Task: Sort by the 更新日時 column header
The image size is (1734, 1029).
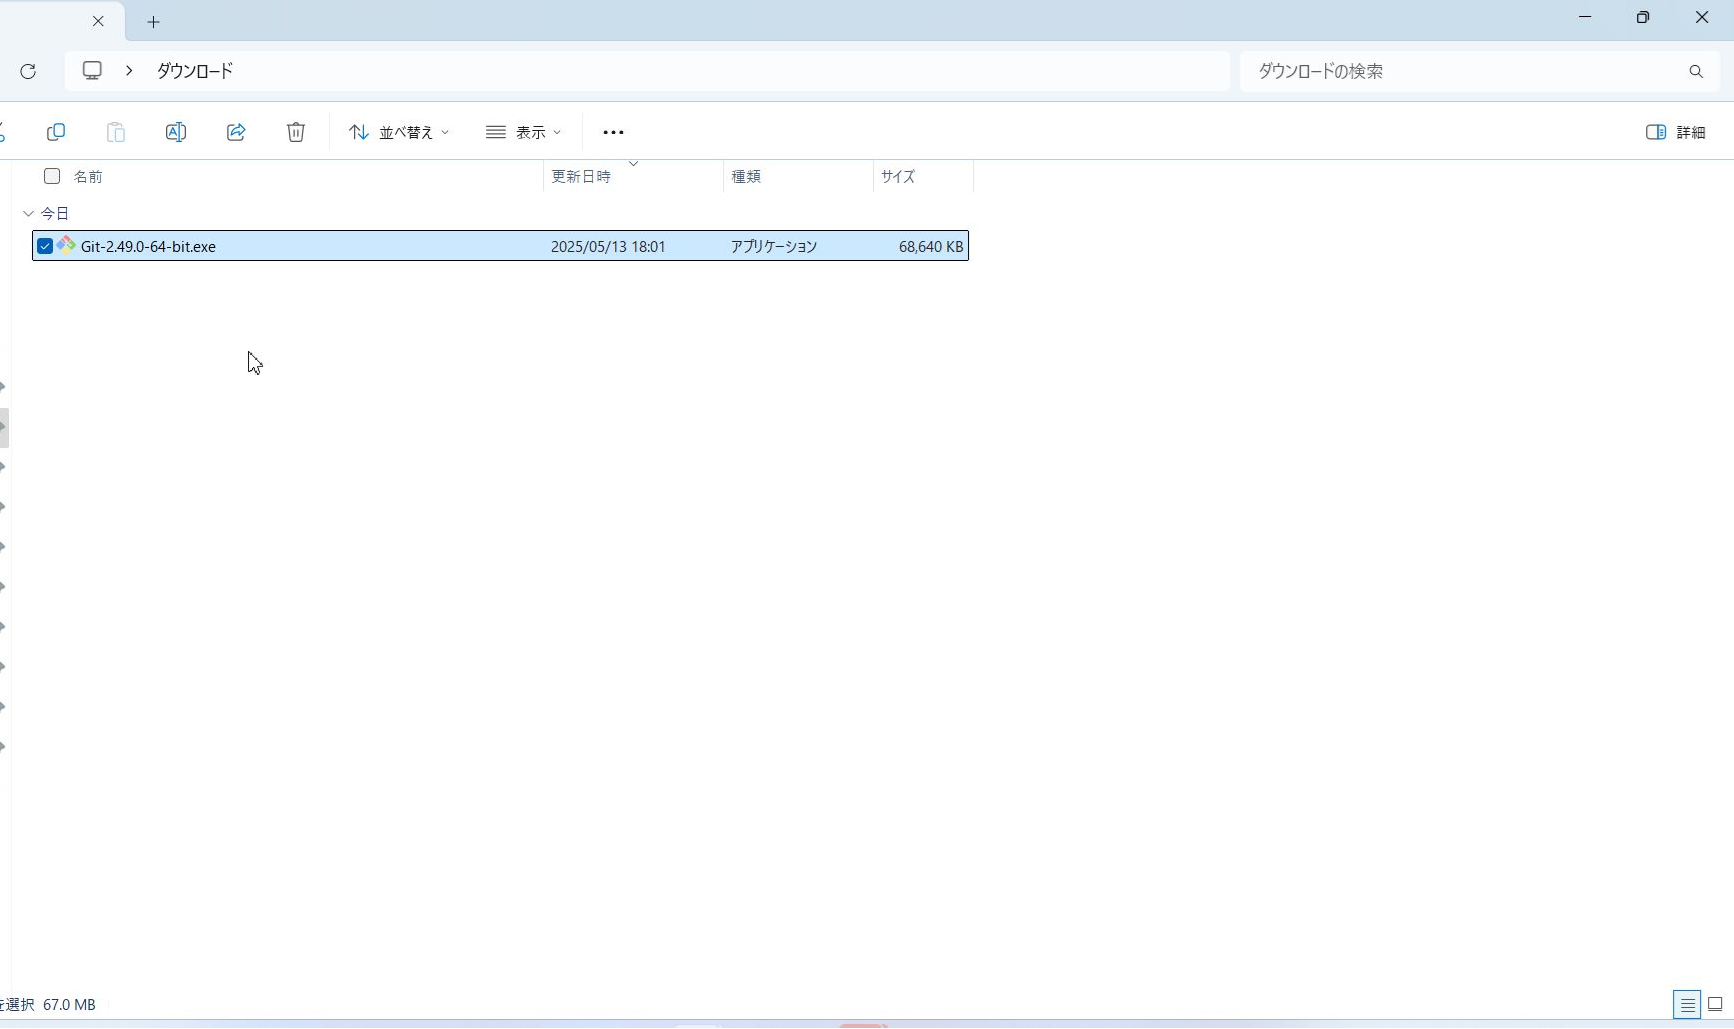Action: click(x=581, y=177)
